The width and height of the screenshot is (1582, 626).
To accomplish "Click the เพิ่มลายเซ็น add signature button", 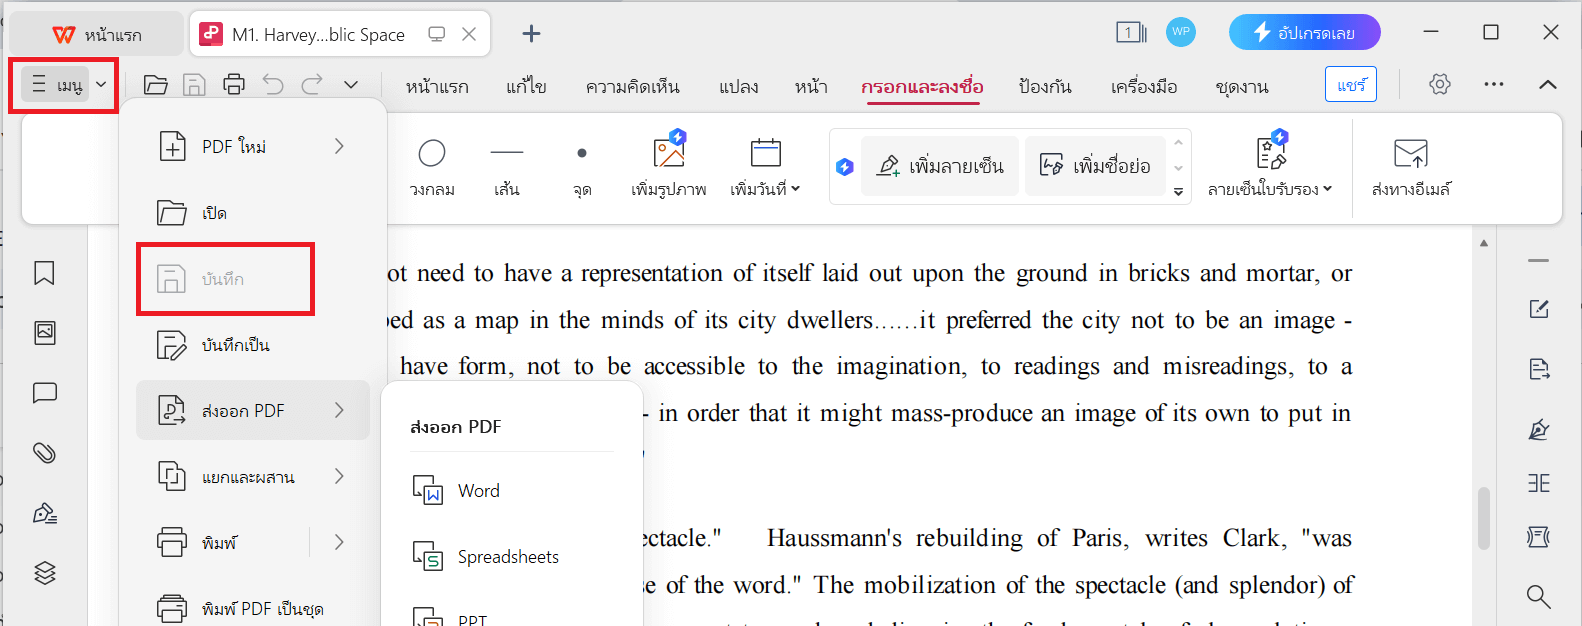I will click(940, 165).
